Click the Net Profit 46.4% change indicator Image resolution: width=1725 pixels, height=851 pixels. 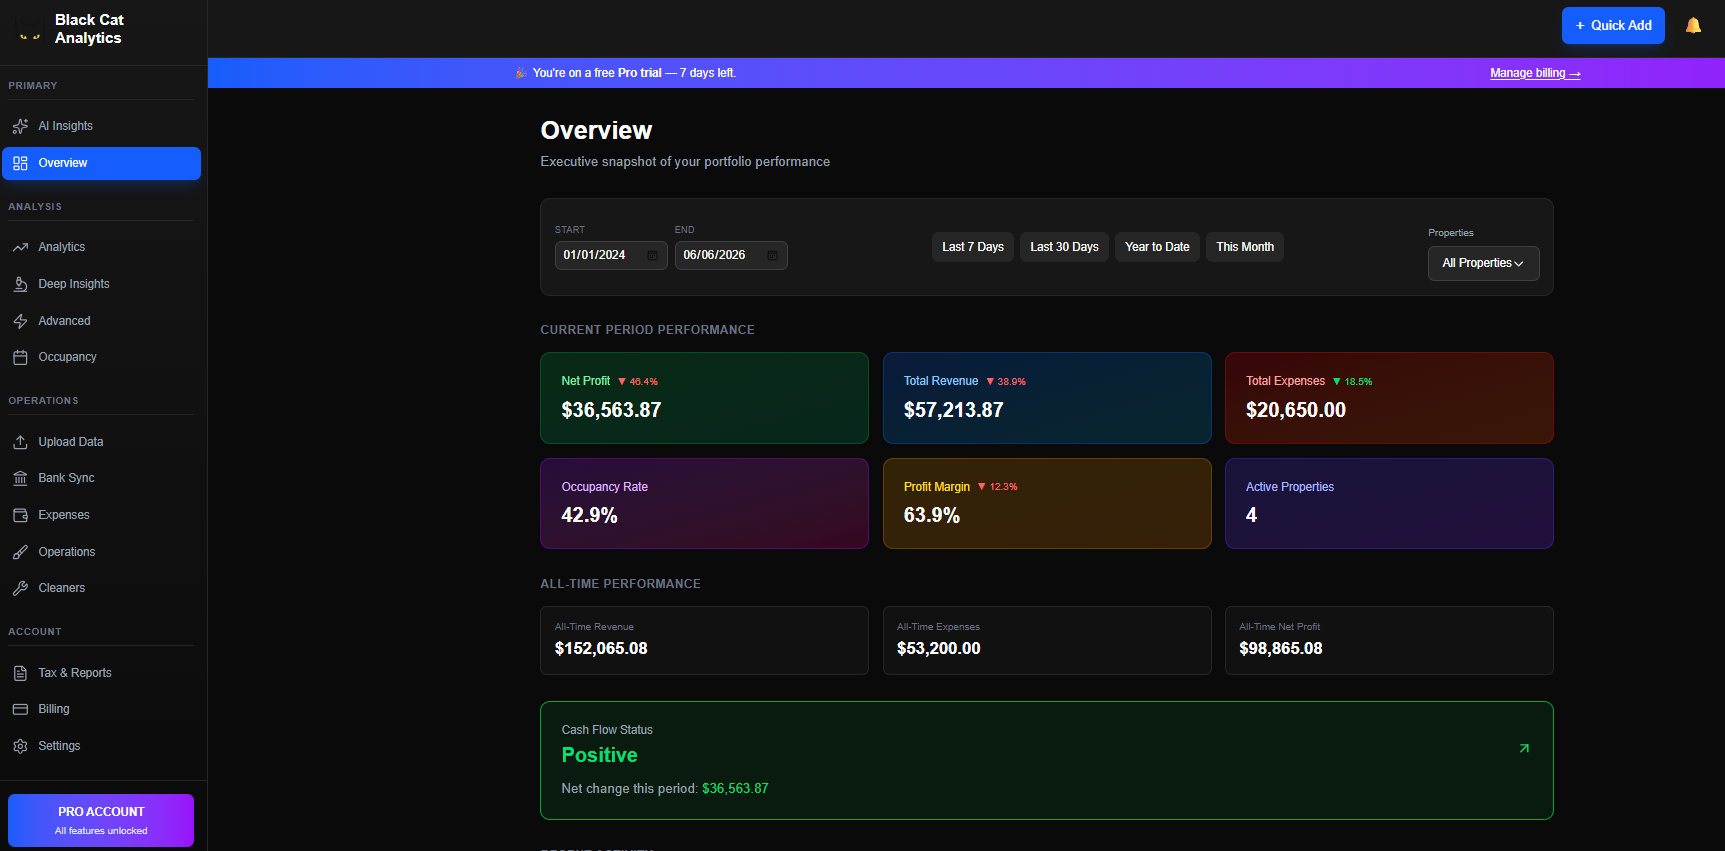click(x=638, y=381)
